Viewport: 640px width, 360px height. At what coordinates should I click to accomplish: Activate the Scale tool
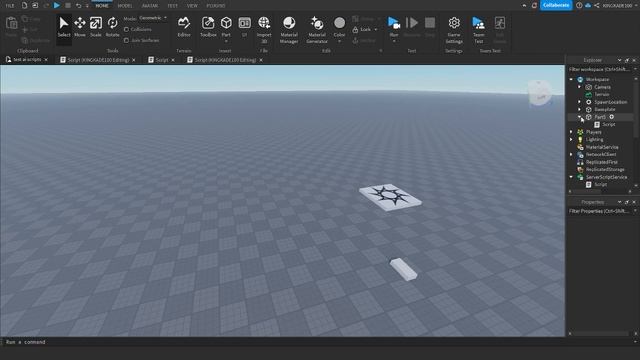pyautogui.click(x=96, y=27)
